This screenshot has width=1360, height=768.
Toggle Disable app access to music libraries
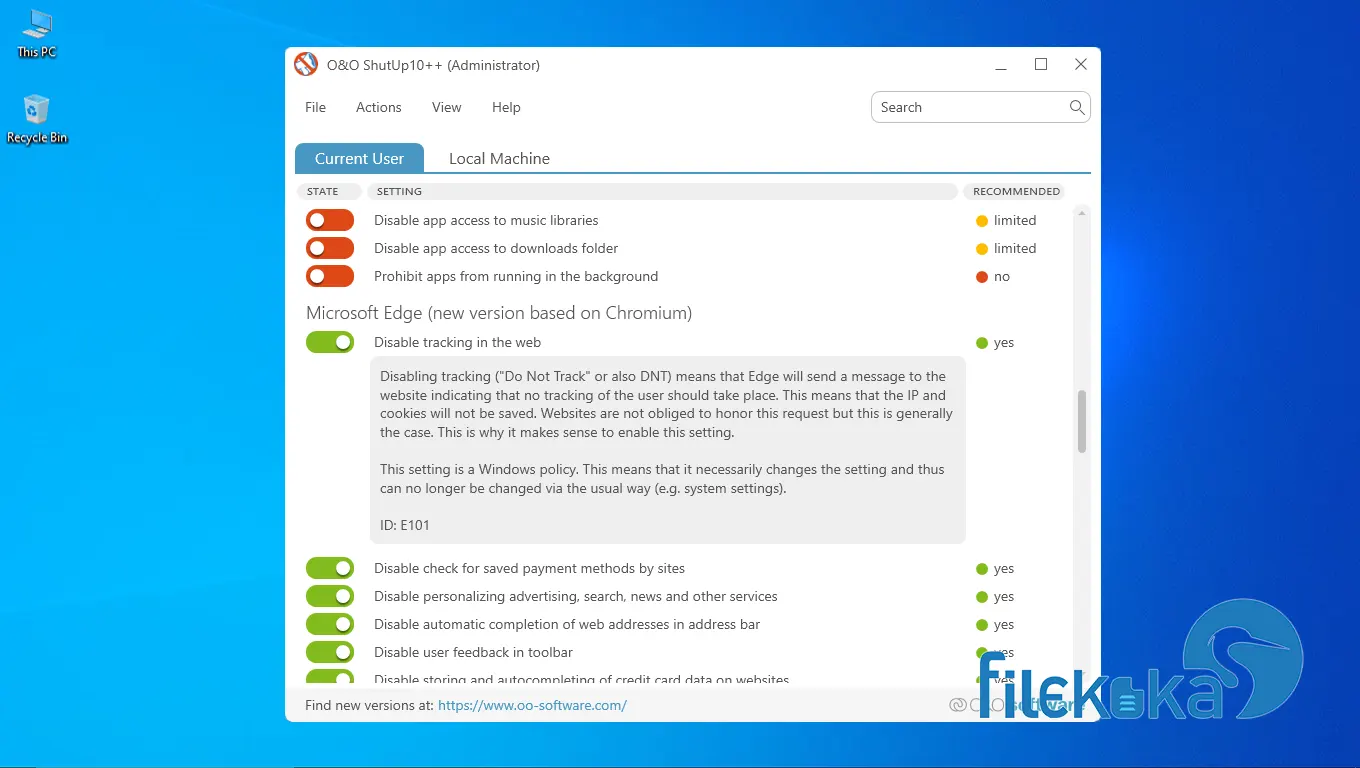click(330, 220)
